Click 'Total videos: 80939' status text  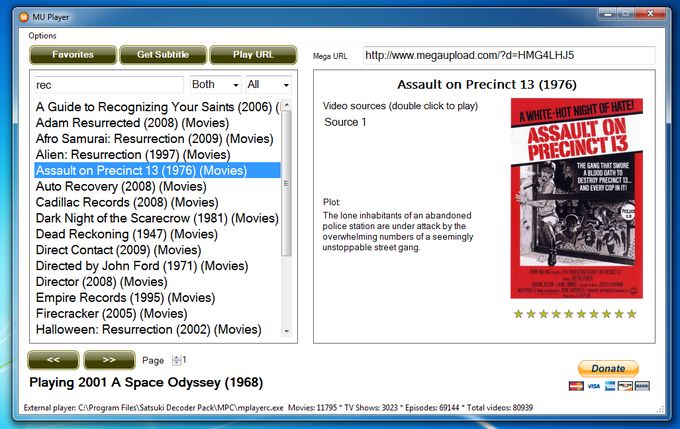[x=500, y=408]
